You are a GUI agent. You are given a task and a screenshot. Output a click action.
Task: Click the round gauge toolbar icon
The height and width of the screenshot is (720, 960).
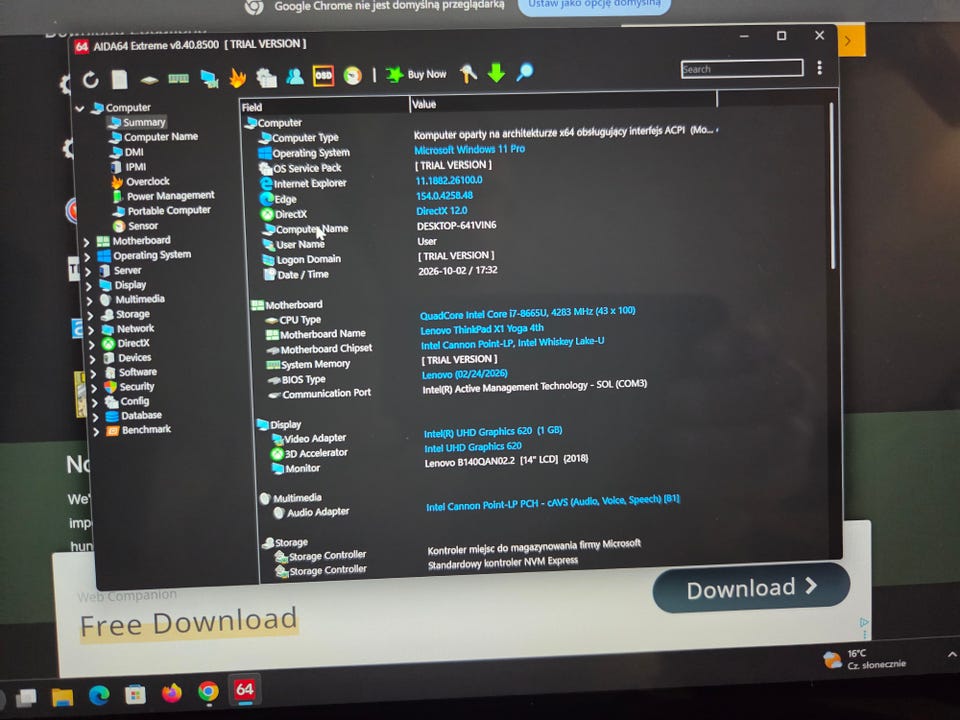click(353, 75)
